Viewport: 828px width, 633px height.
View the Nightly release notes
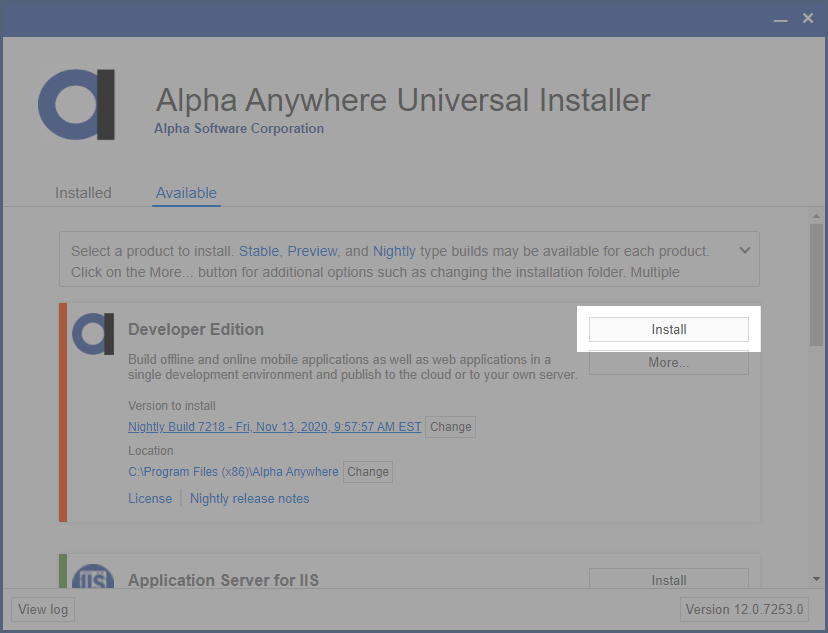[250, 498]
